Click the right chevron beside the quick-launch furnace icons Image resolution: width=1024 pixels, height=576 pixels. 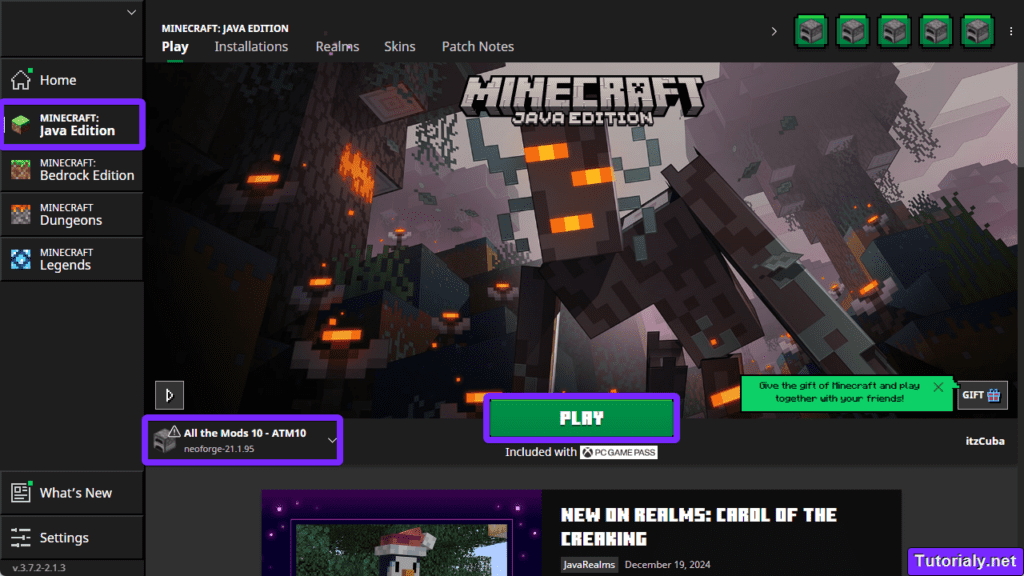[x=774, y=31]
